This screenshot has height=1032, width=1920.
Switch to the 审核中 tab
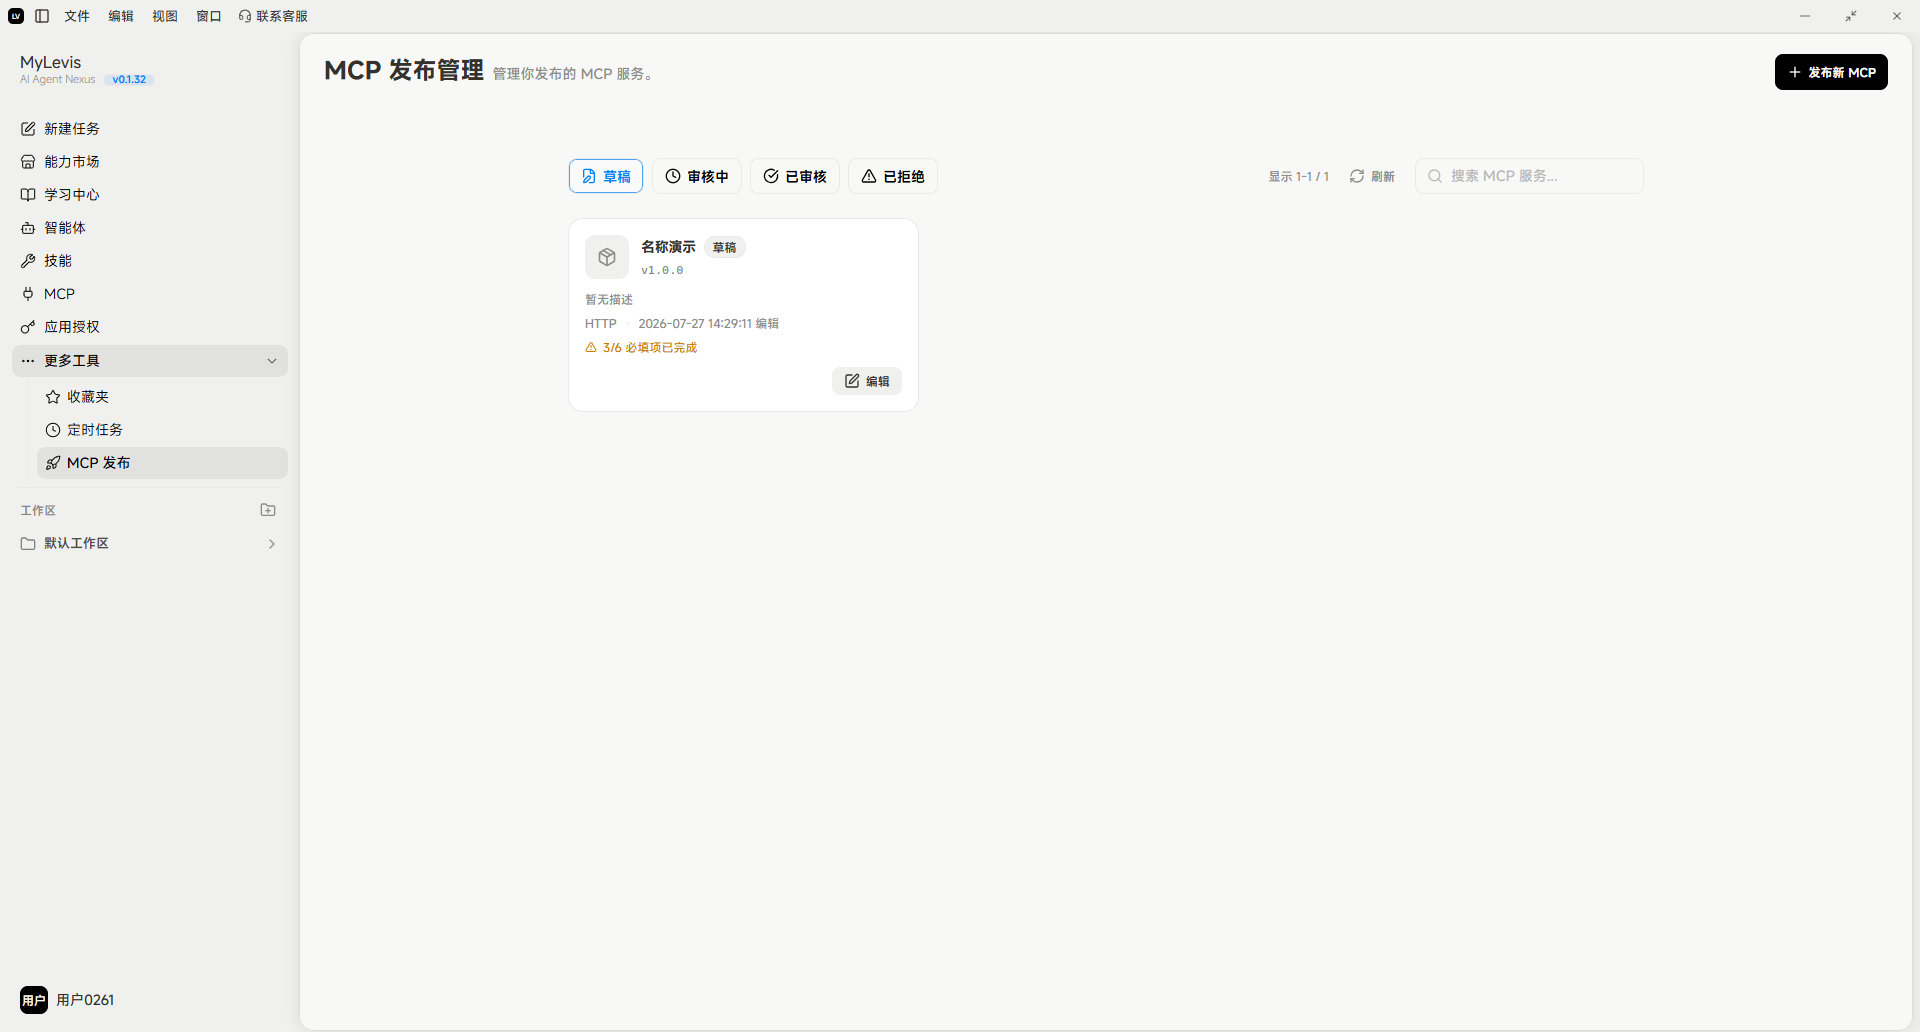[697, 176]
